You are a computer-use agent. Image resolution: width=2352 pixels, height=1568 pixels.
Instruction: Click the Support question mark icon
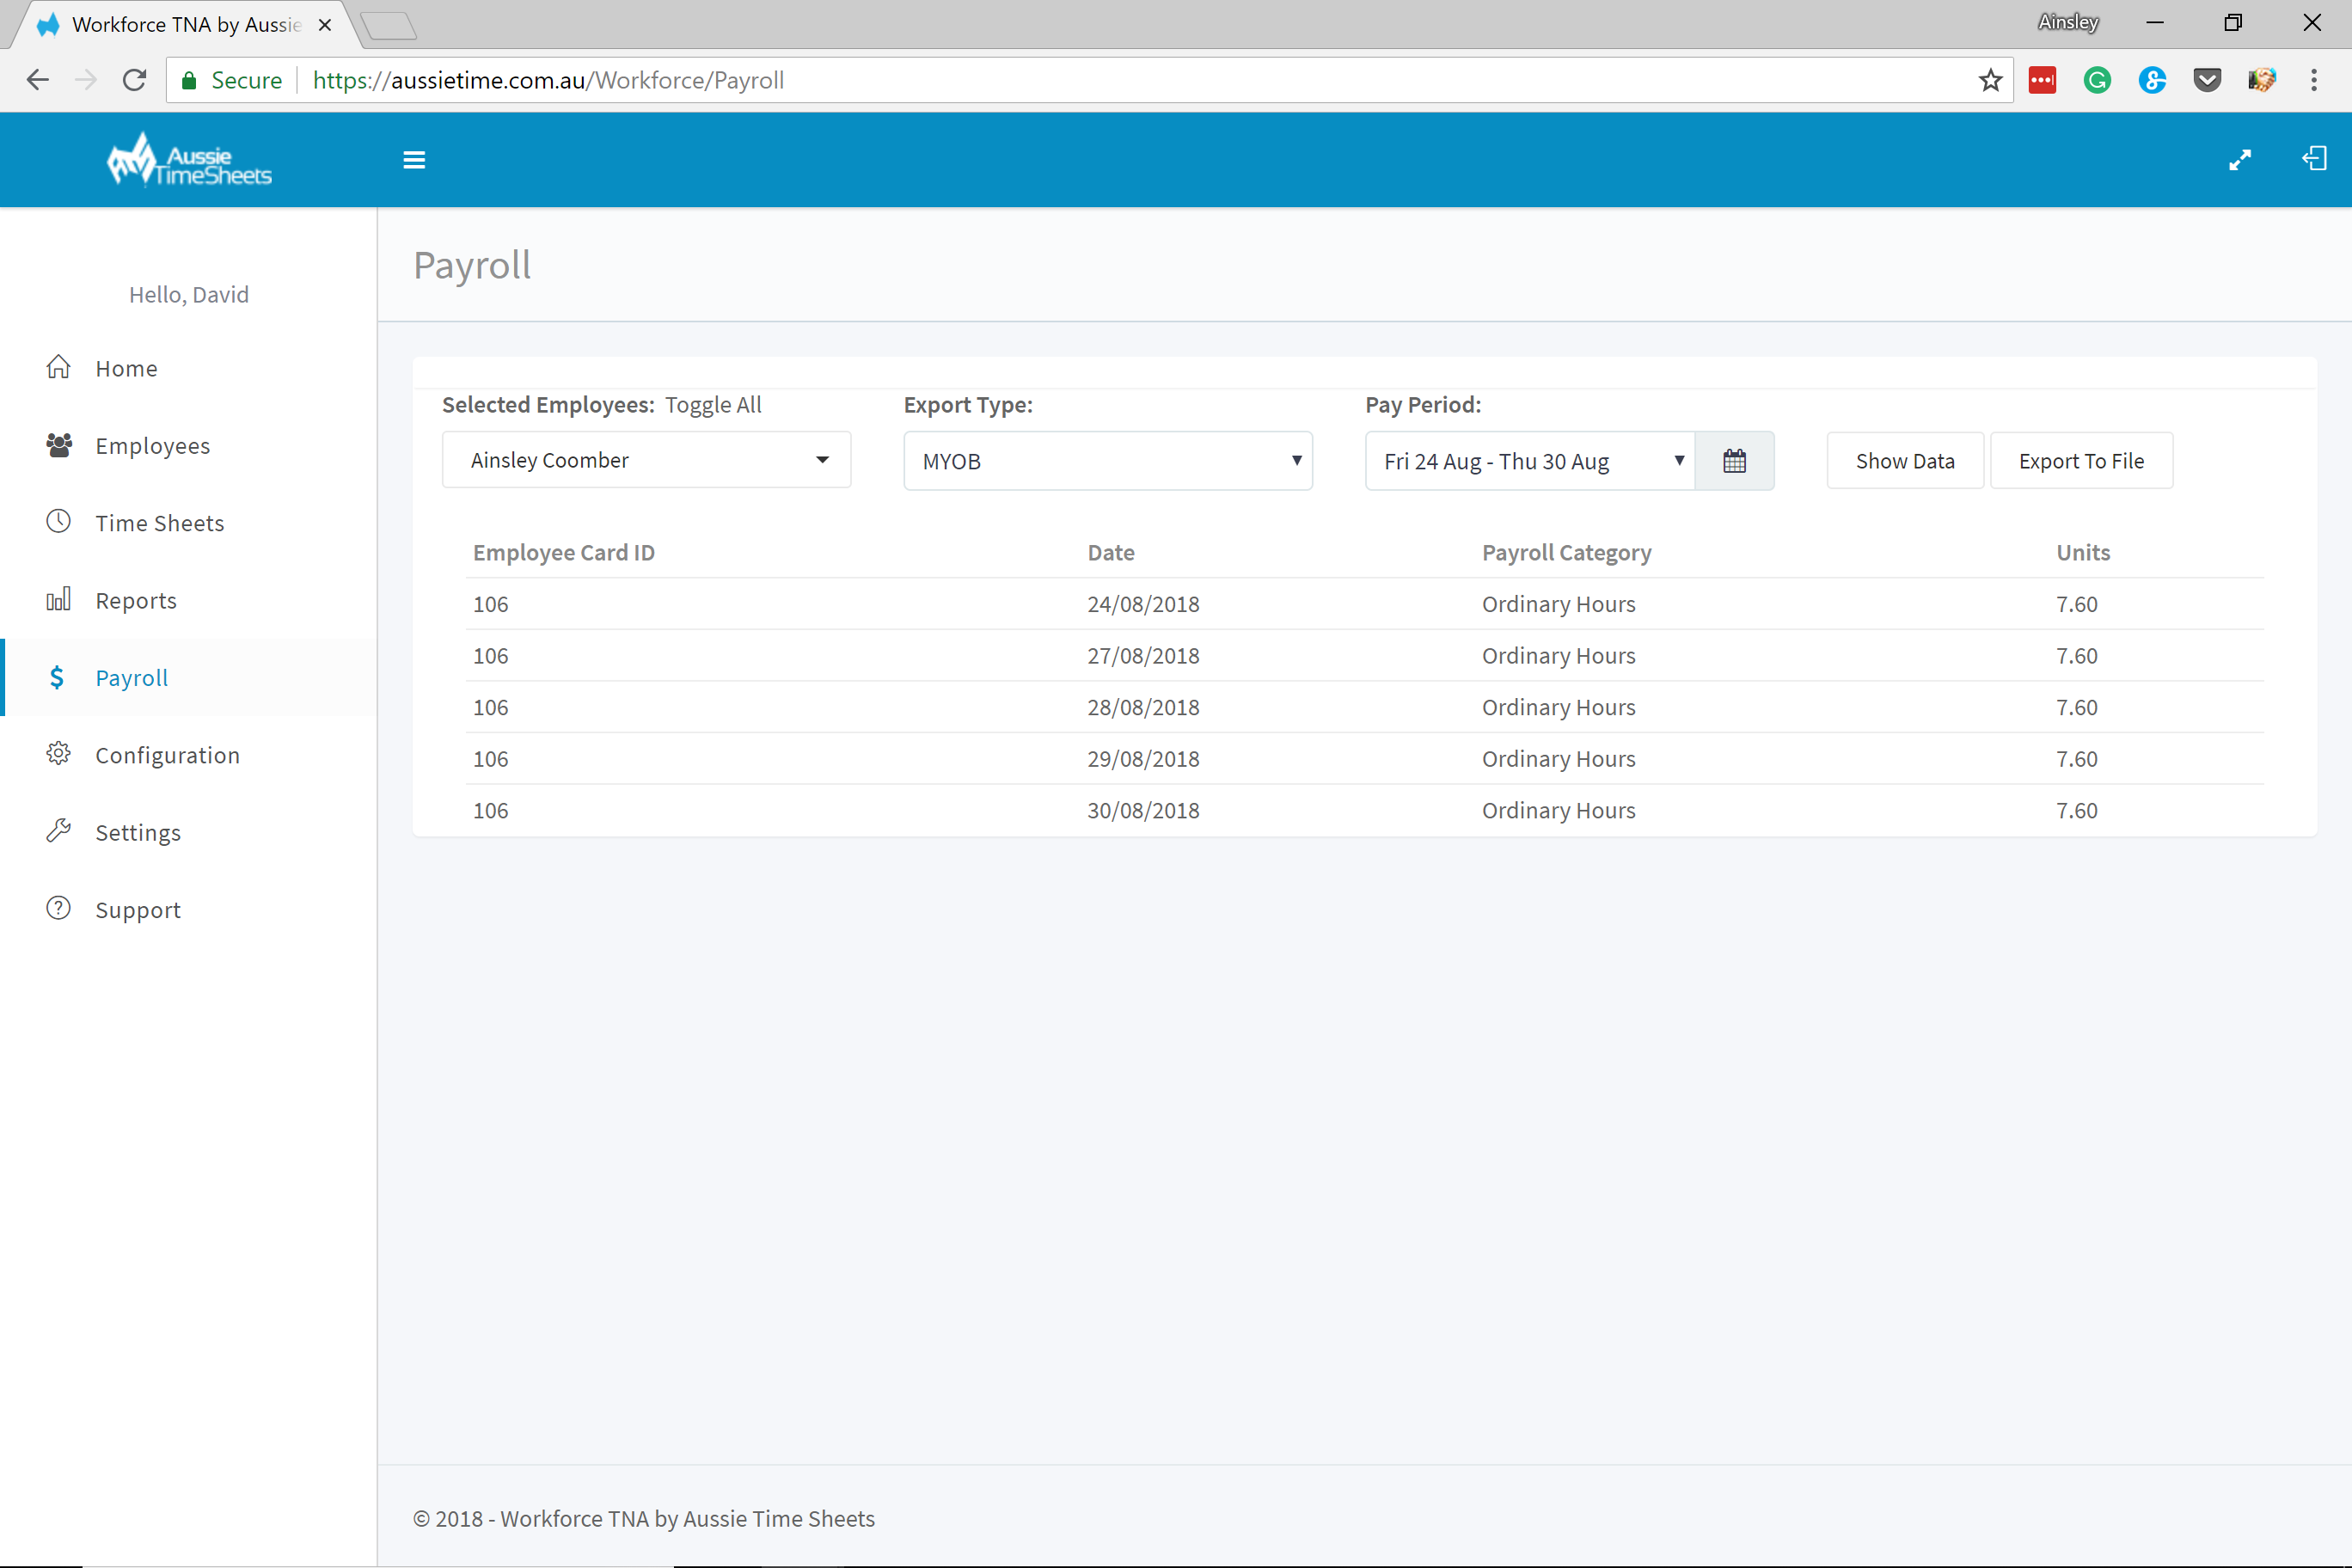(x=59, y=908)
